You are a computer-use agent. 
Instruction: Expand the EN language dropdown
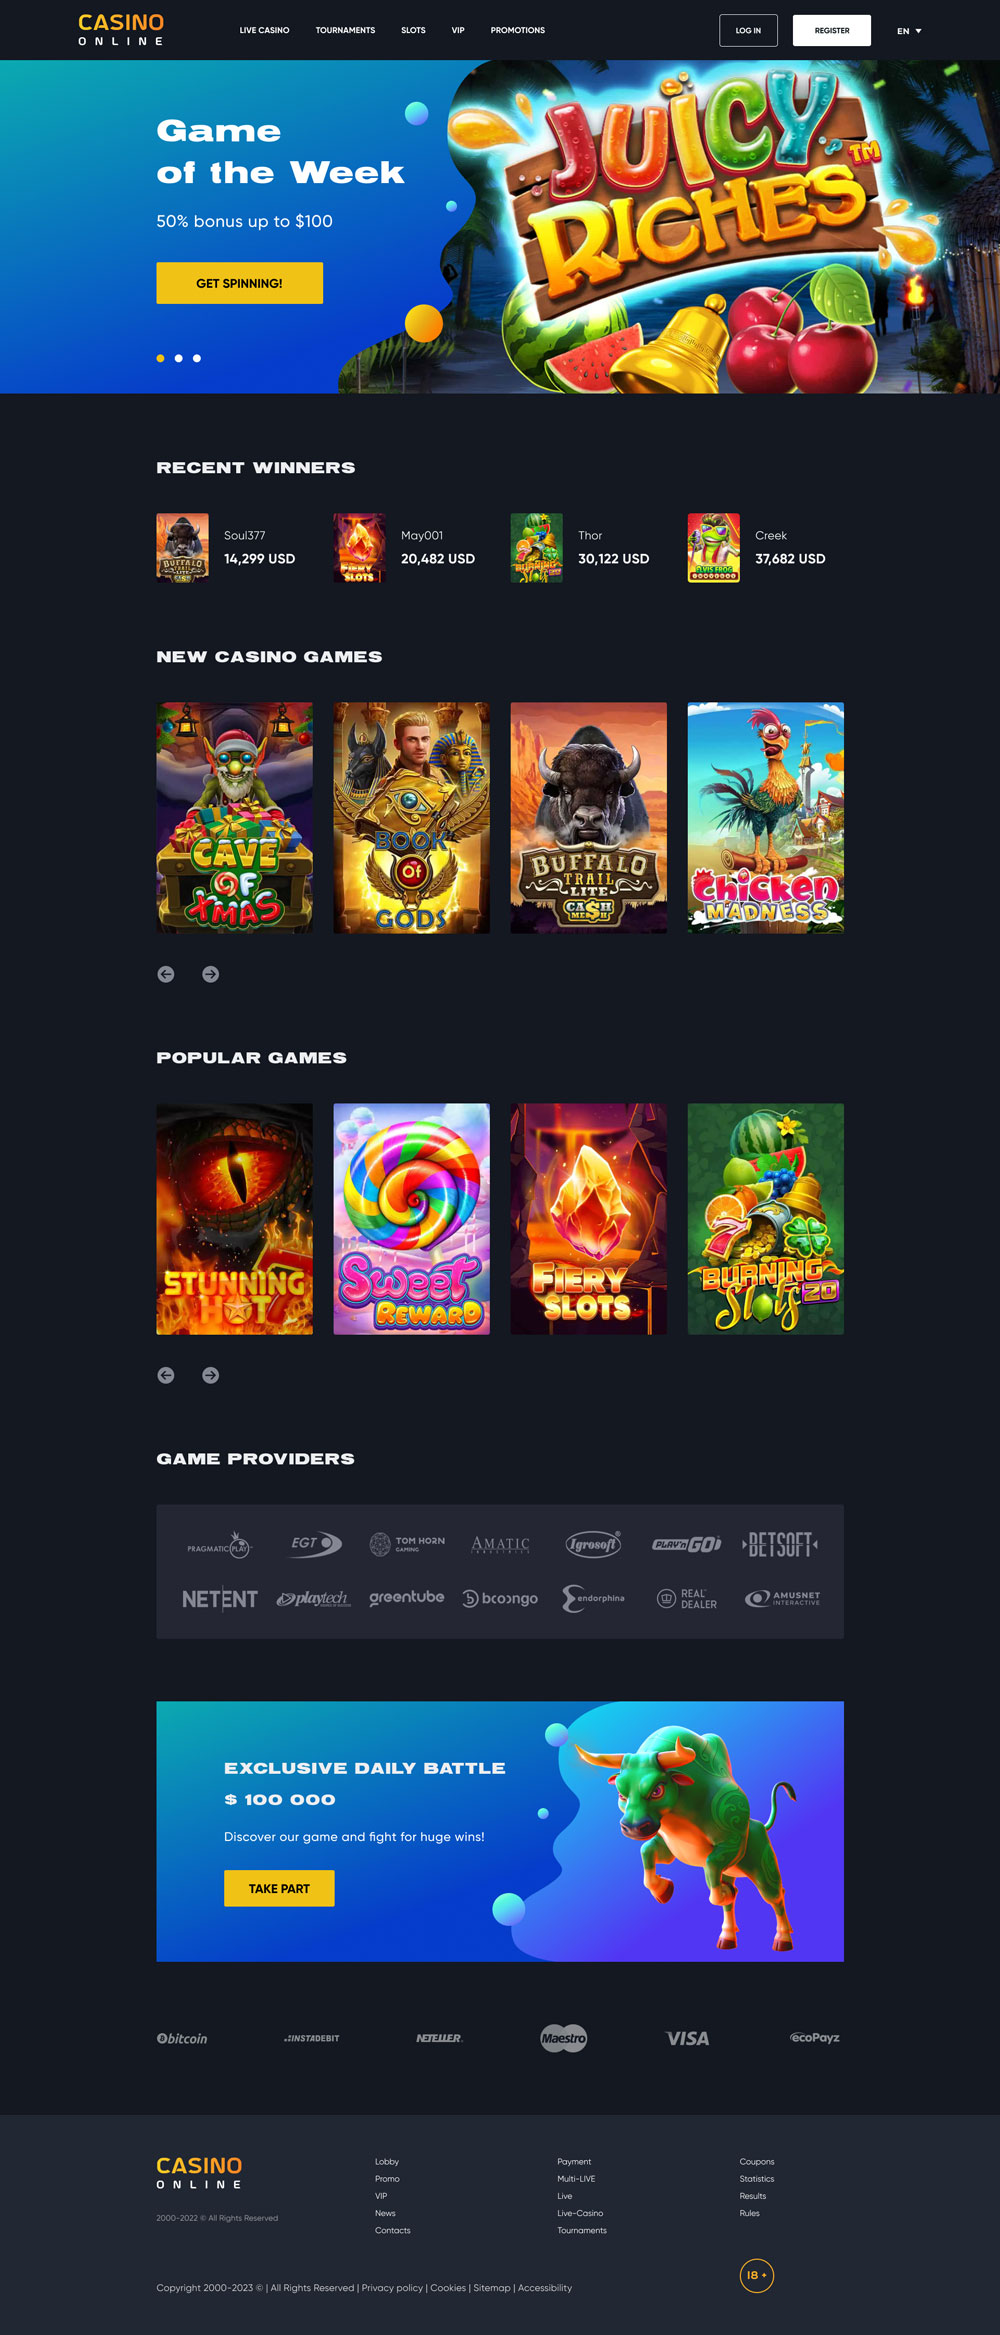(x=909, y=31)
